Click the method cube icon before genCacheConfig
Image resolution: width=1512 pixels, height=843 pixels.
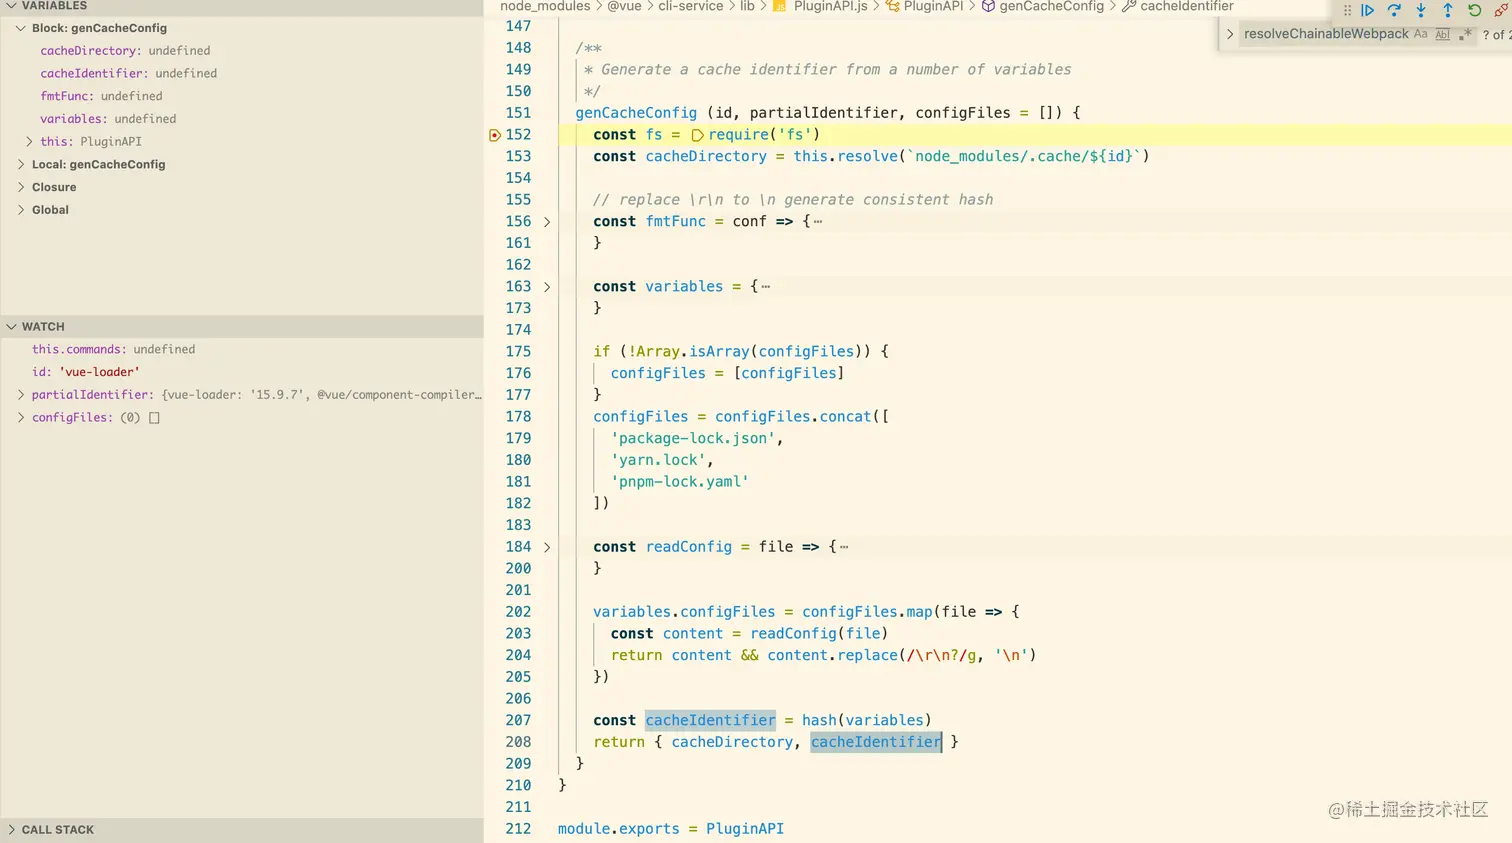(x=988, y=6)
